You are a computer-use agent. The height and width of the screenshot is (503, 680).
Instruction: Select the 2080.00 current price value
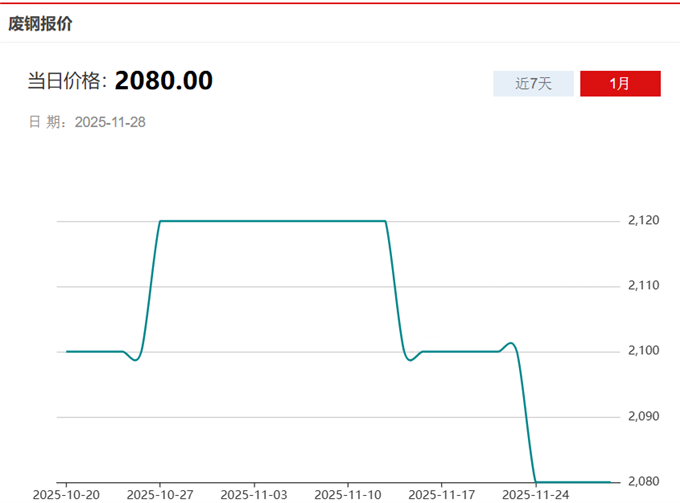point(163,81)
